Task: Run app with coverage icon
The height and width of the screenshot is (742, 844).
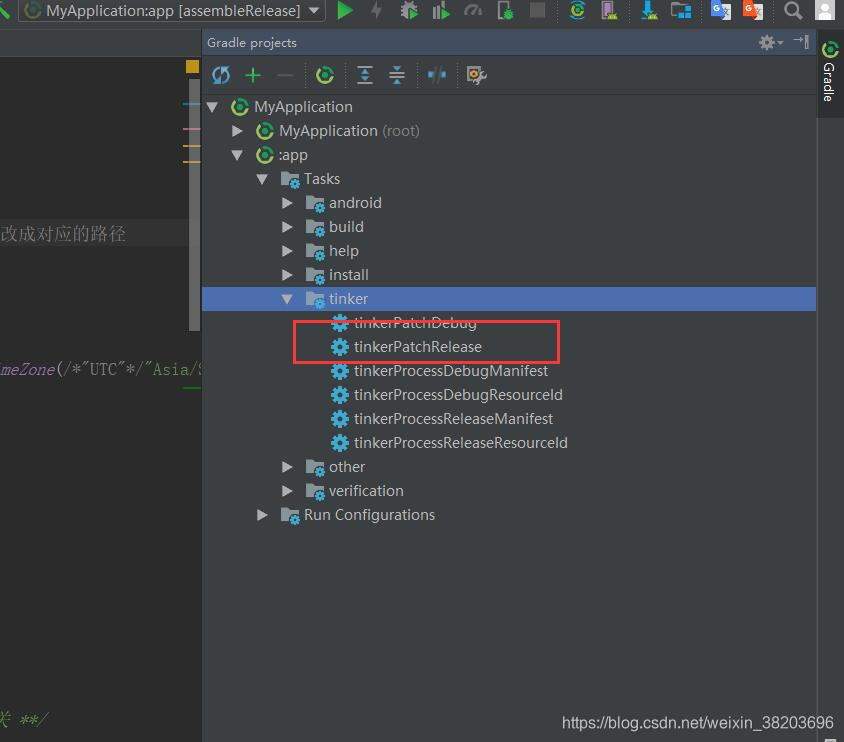Action: click(x=441, y=10)
